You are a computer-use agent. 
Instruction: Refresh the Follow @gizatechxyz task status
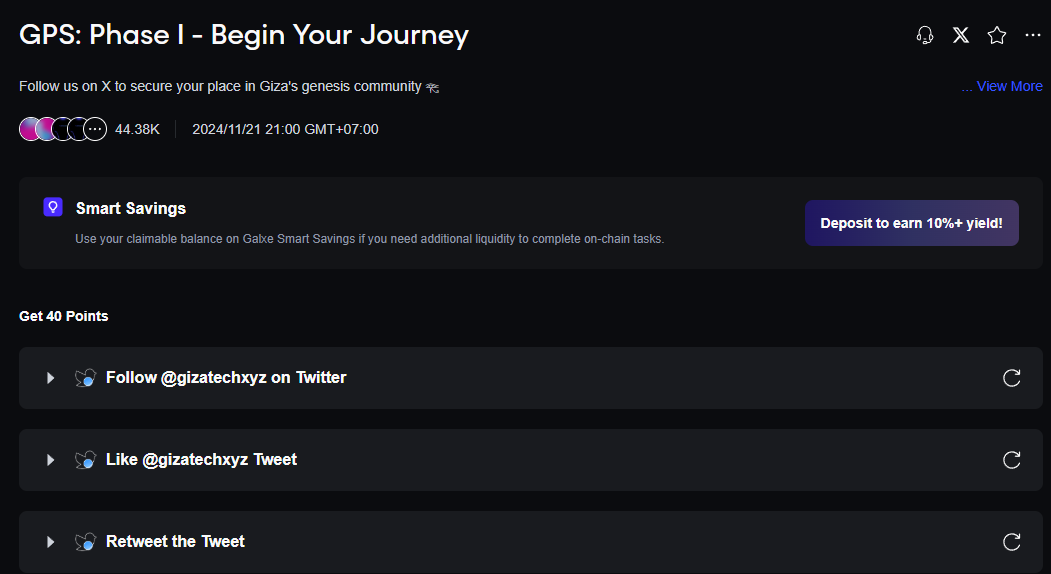click(x=1012, y=378)
